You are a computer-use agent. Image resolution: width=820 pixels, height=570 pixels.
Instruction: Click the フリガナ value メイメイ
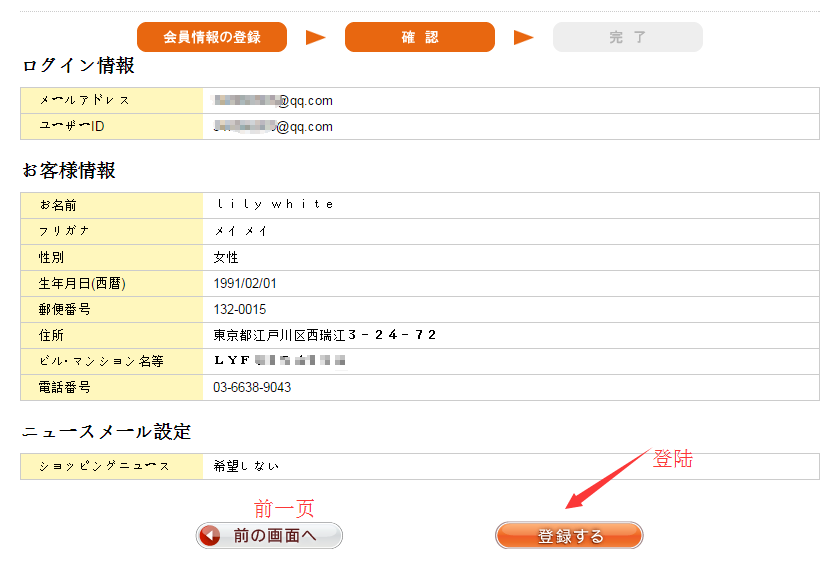(241, 231)
